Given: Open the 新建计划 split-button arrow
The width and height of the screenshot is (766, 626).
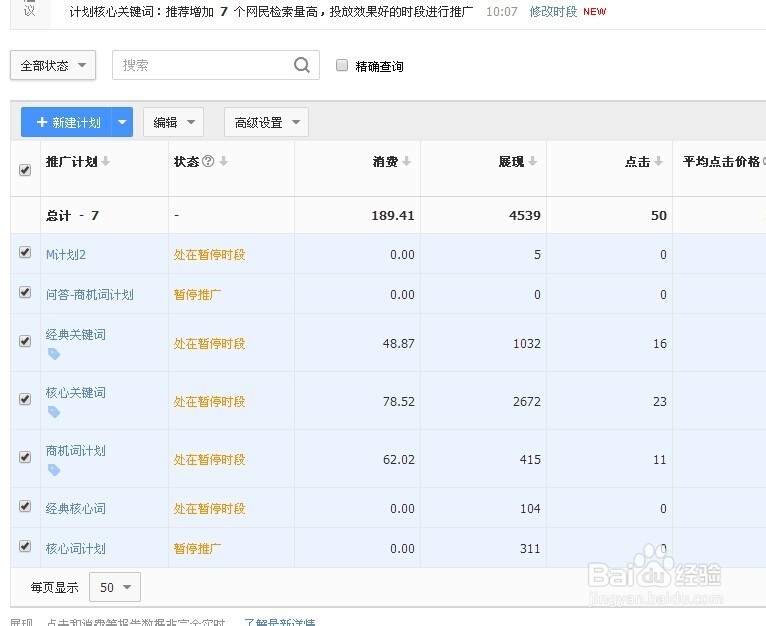Looking at the screenshot, I should [x=122, y=122].
